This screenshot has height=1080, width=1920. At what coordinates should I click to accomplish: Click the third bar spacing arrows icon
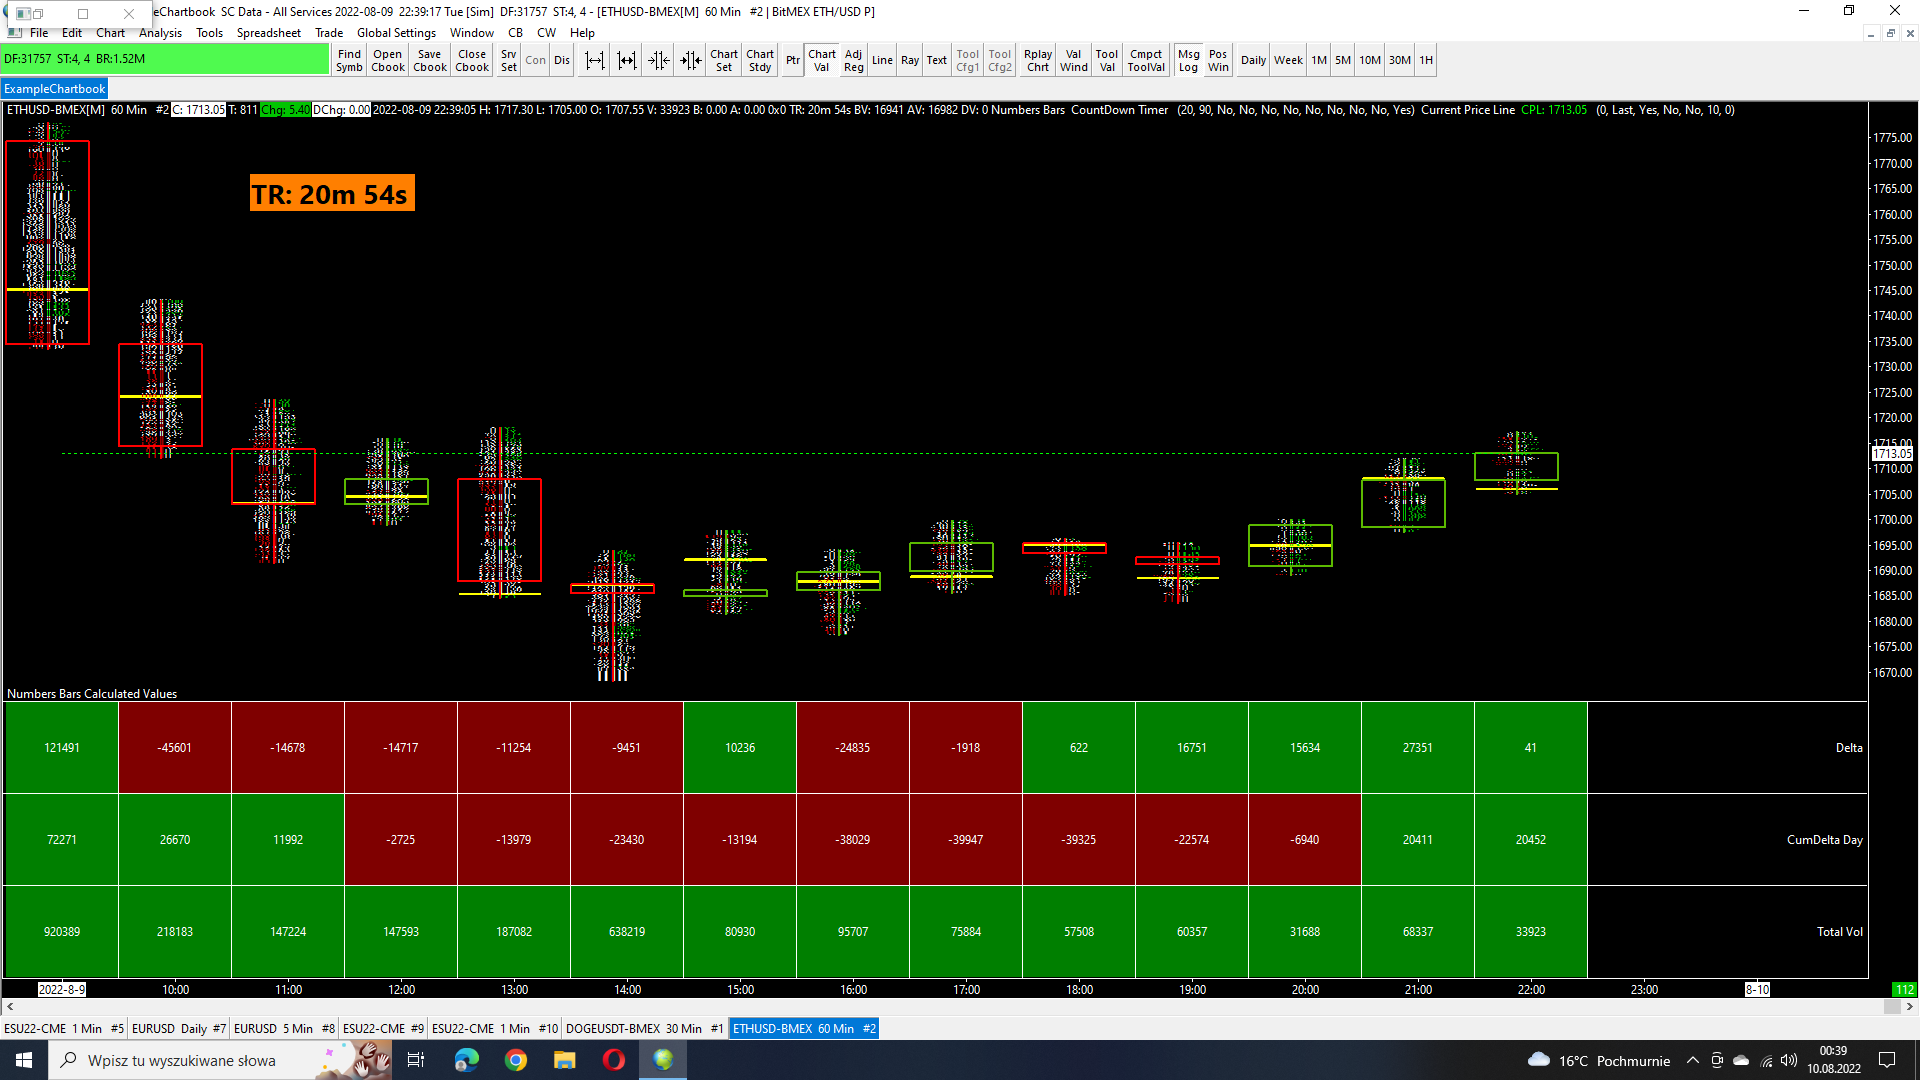point(658,61)
